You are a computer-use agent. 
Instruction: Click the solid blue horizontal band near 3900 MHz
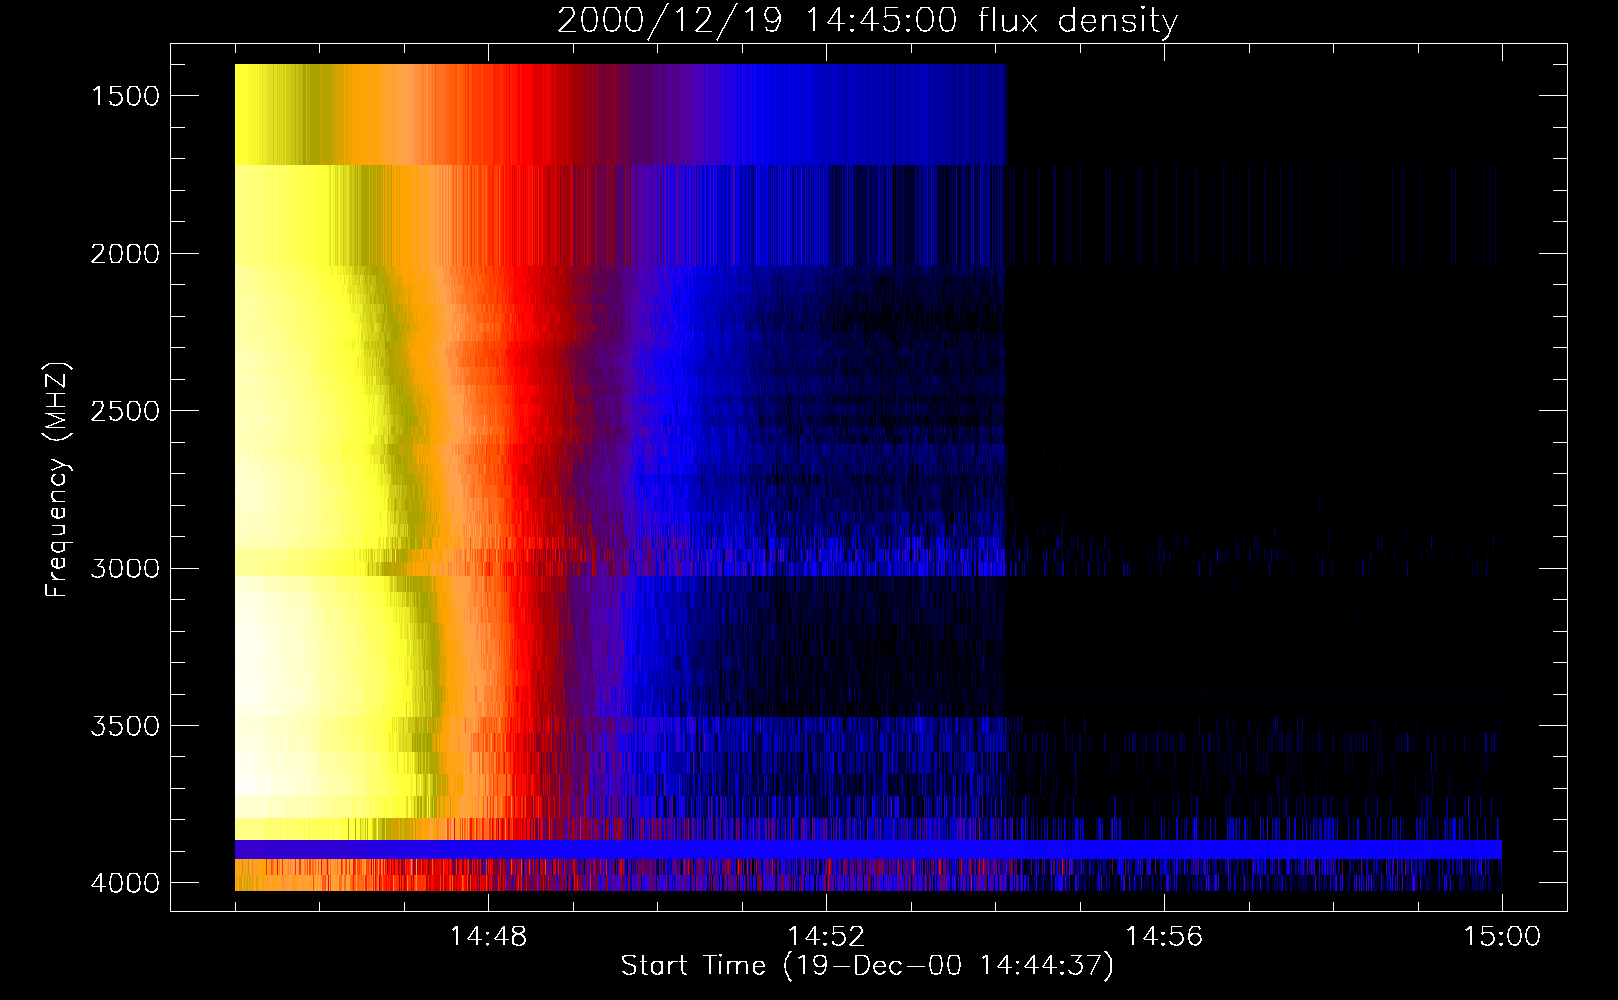pos(868,849)
